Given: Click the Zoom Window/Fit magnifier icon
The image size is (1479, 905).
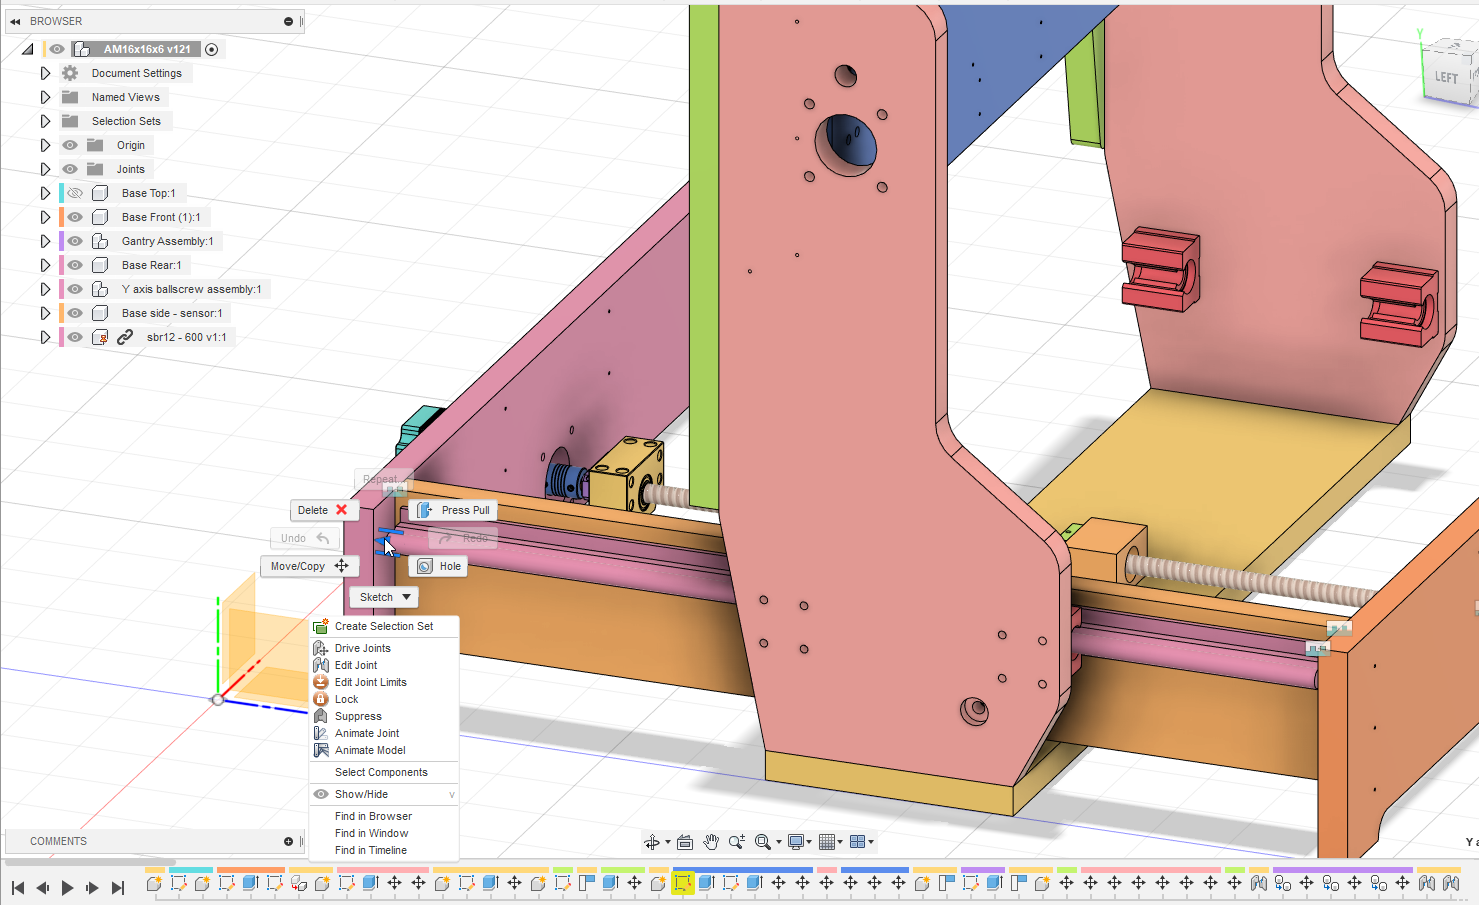Looking at the screenshot, I should [763, 842].
